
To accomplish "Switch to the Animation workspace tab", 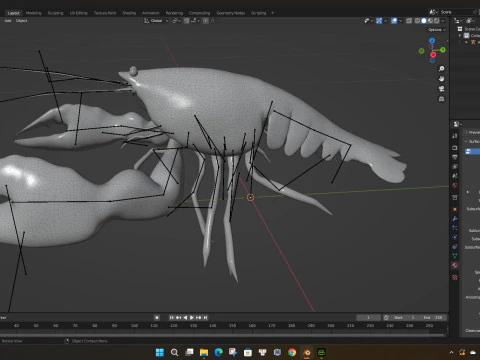I will tap(151, 13).
